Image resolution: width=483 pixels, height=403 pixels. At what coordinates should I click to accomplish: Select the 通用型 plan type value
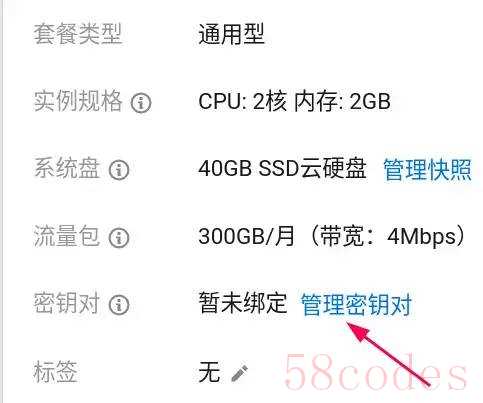[231, 34]
